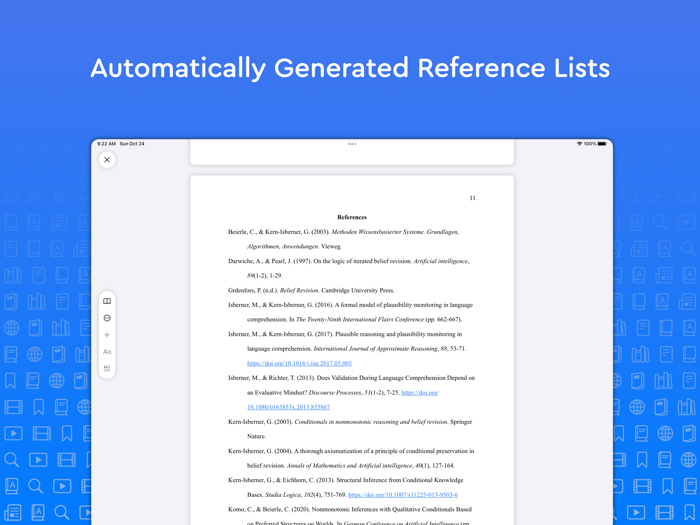Click the Komo & Beierle (2020) reference

(x=350, y=516)
